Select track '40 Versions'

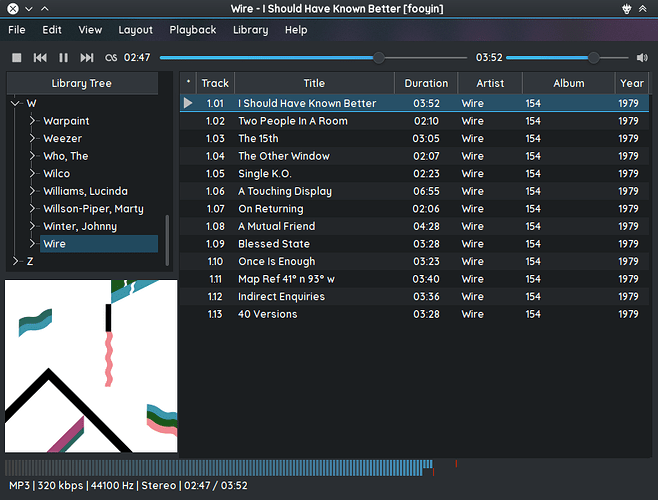pyautogui.click(x=415, y=314)
